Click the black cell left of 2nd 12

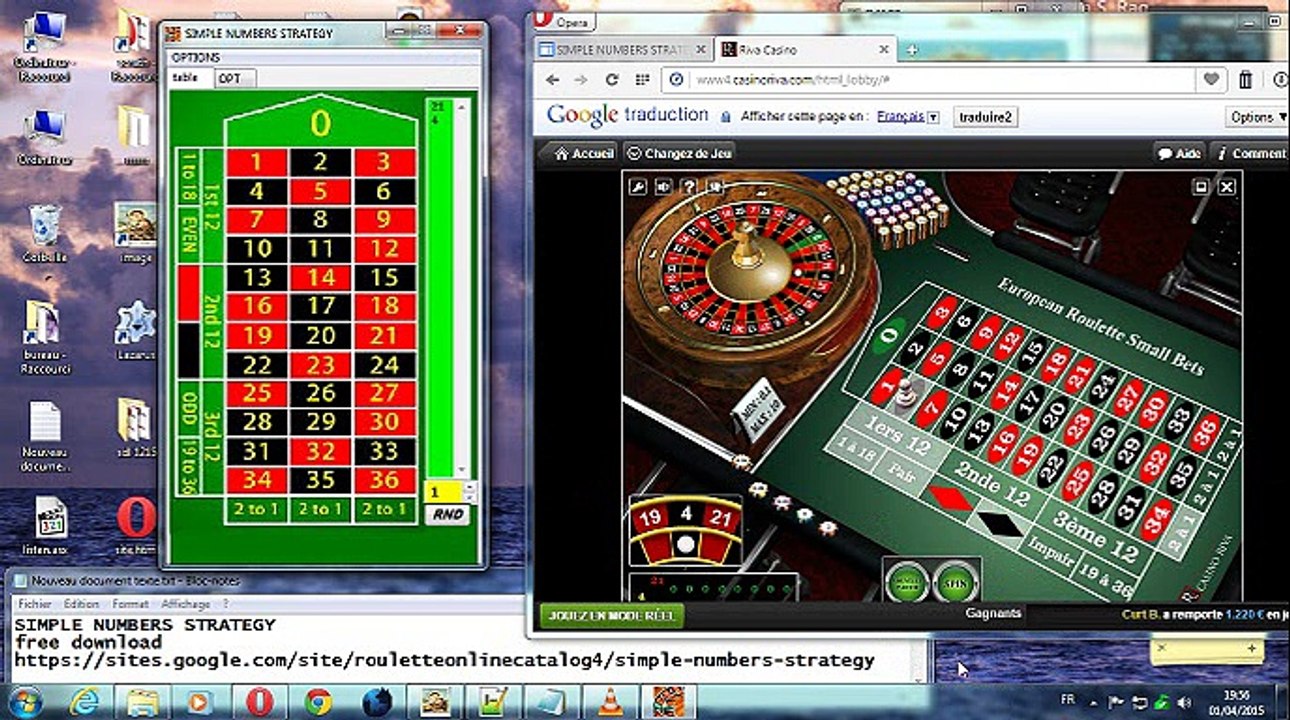pyautogui.click(x=188, y=350)
